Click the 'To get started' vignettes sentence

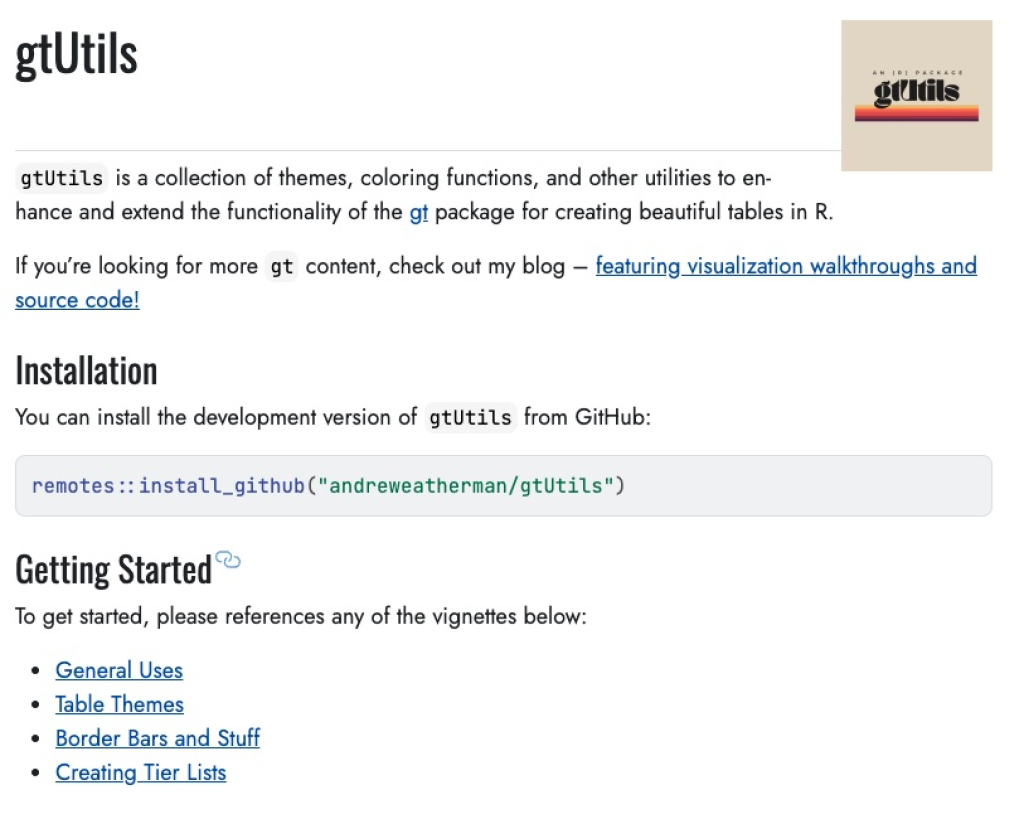301,616
